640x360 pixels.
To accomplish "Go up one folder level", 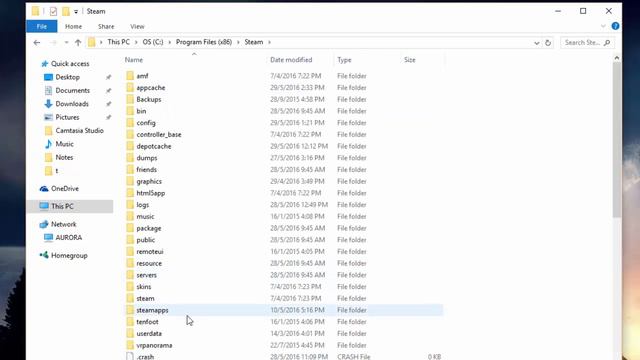I will [x=78, y=42].
